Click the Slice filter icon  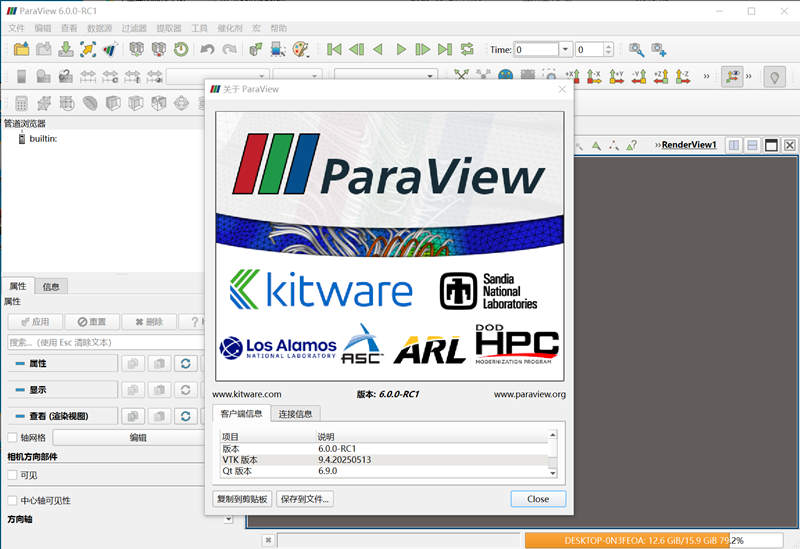click(135, 104)
